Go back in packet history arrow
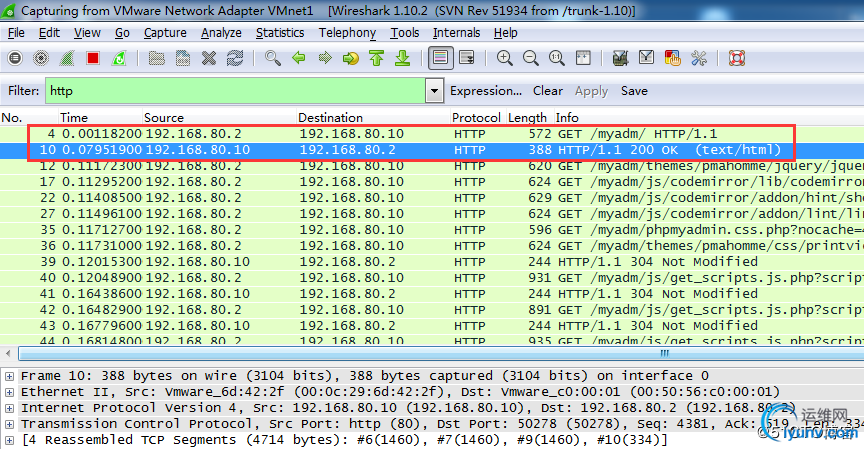The height and width of the screenshot is (449, 864). click(x=299, y=58)
